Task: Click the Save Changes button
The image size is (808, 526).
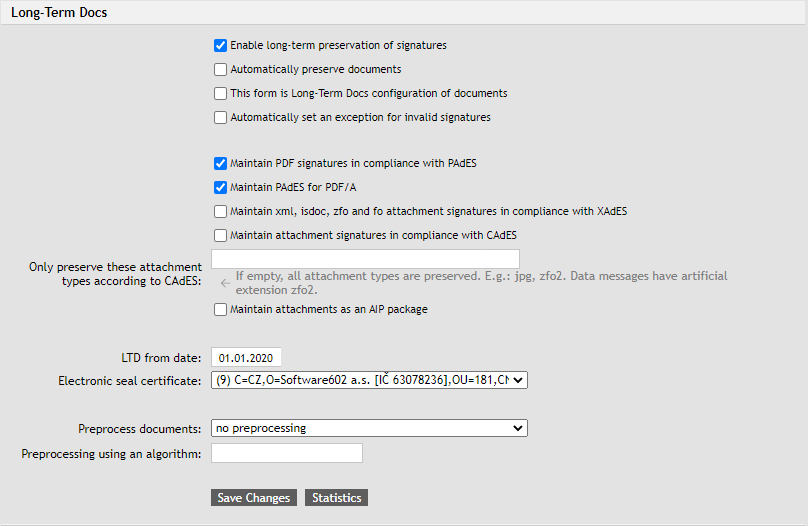Action: coord(254,498)
